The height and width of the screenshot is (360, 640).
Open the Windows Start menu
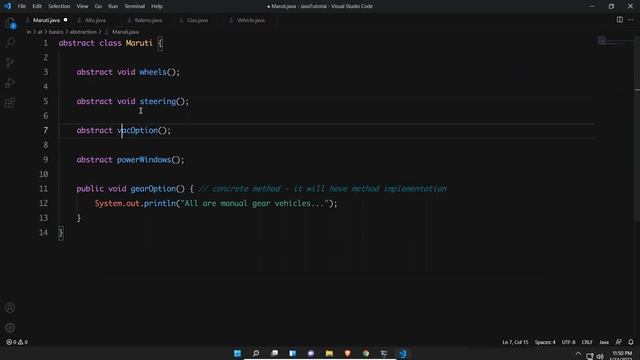[x=237, y=353]
